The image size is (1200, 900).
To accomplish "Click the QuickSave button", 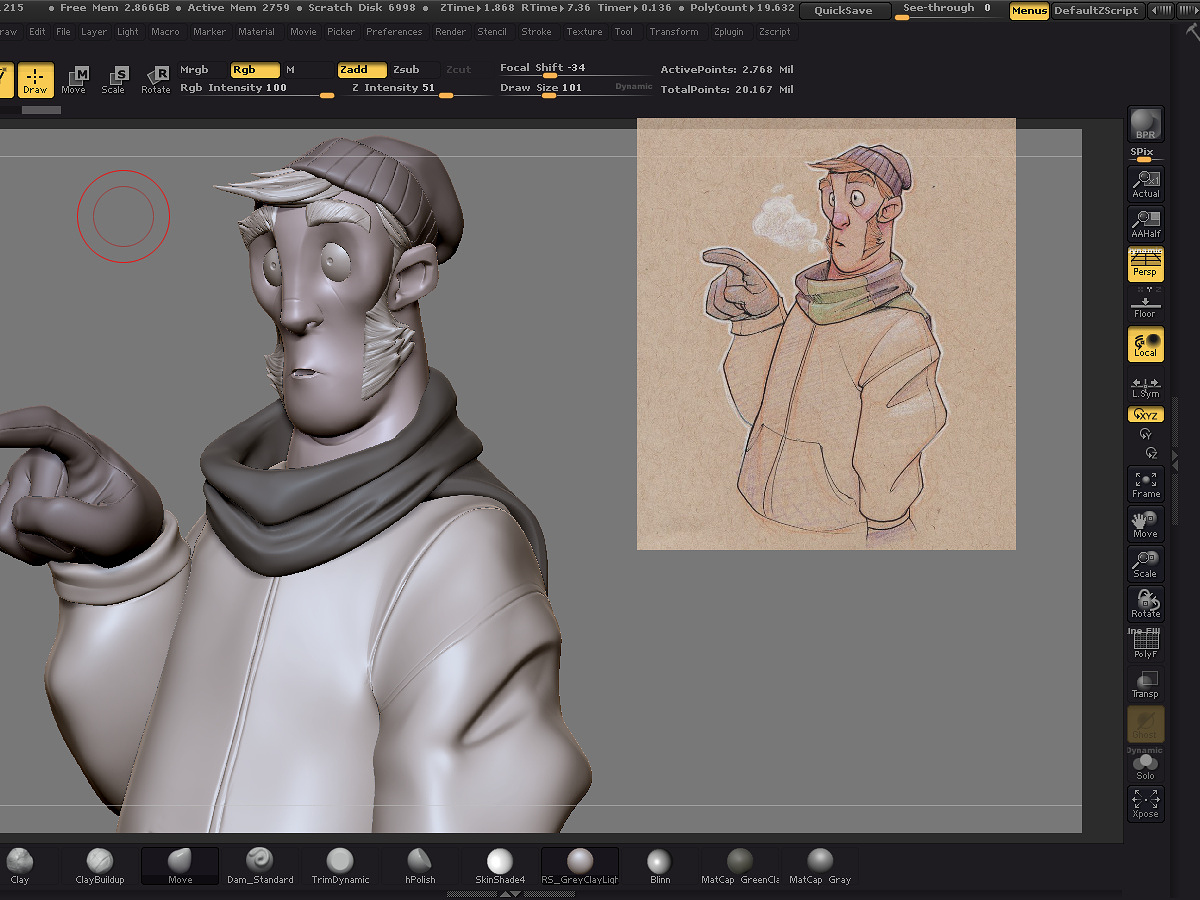I will tap(843, 11).
